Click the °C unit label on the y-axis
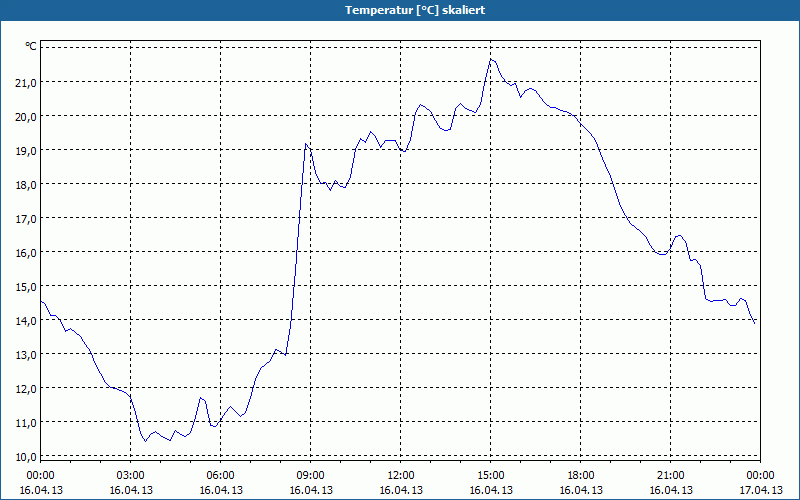This screenshot has height=500, width=800. (31, 46)
